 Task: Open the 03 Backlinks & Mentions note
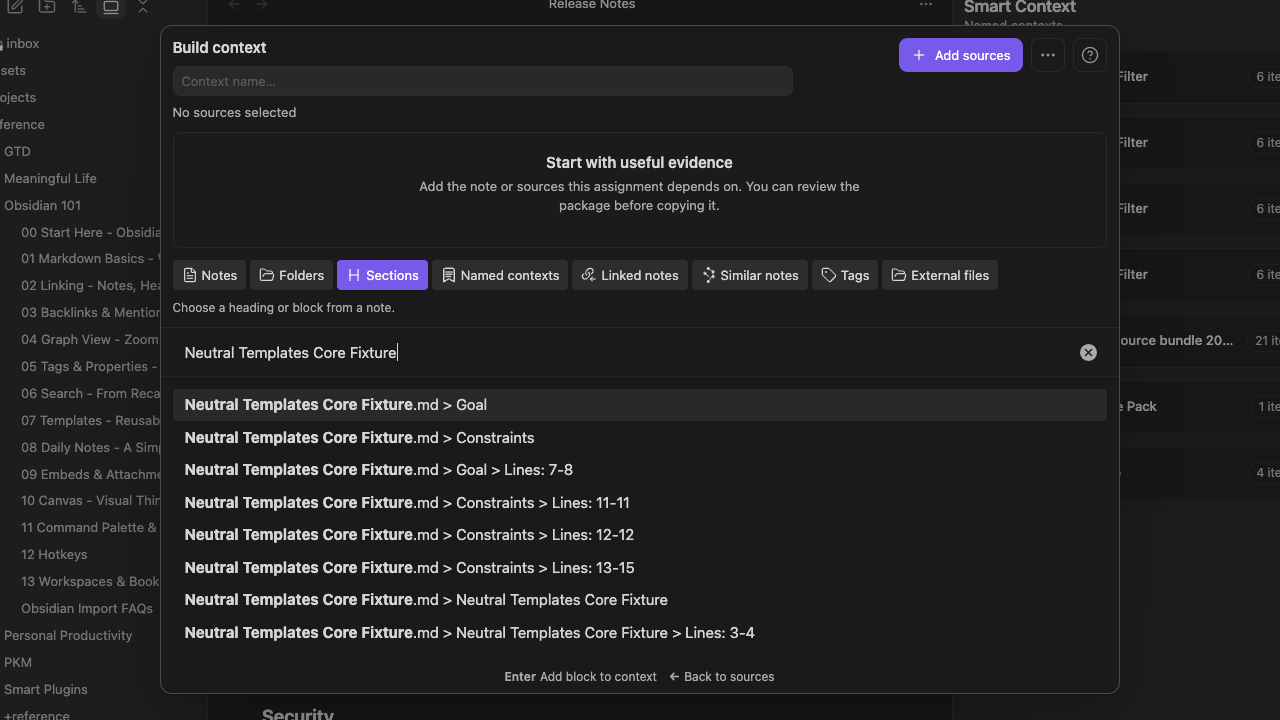coord(88,313)
